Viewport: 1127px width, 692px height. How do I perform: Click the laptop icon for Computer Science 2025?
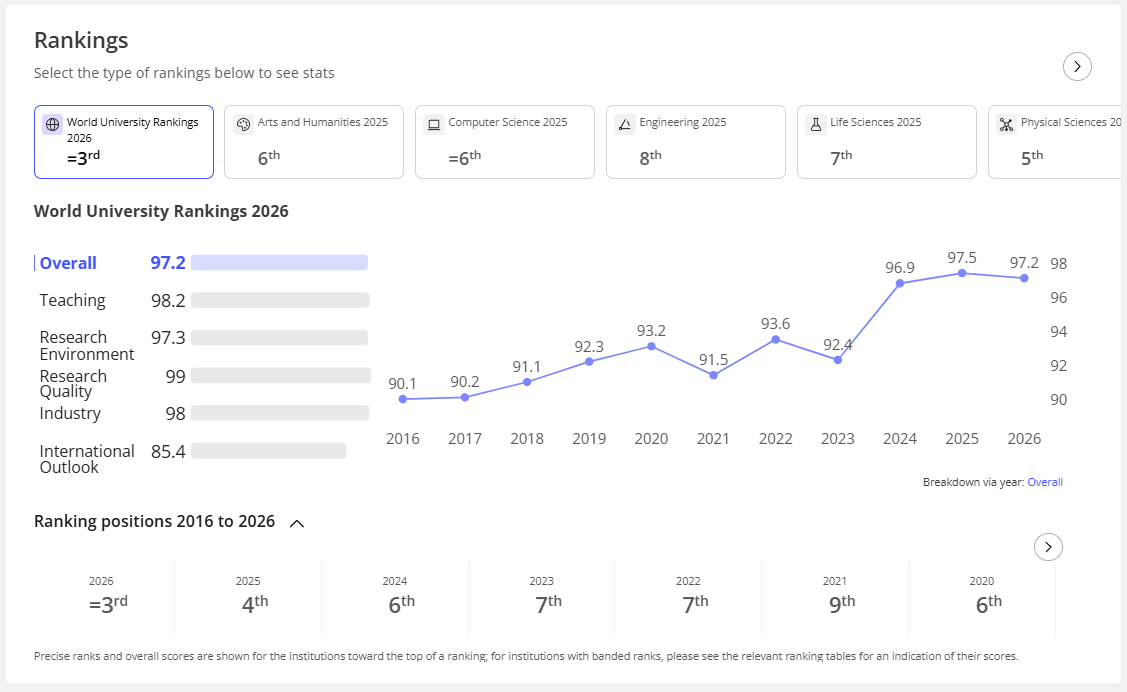click(434, 124)
